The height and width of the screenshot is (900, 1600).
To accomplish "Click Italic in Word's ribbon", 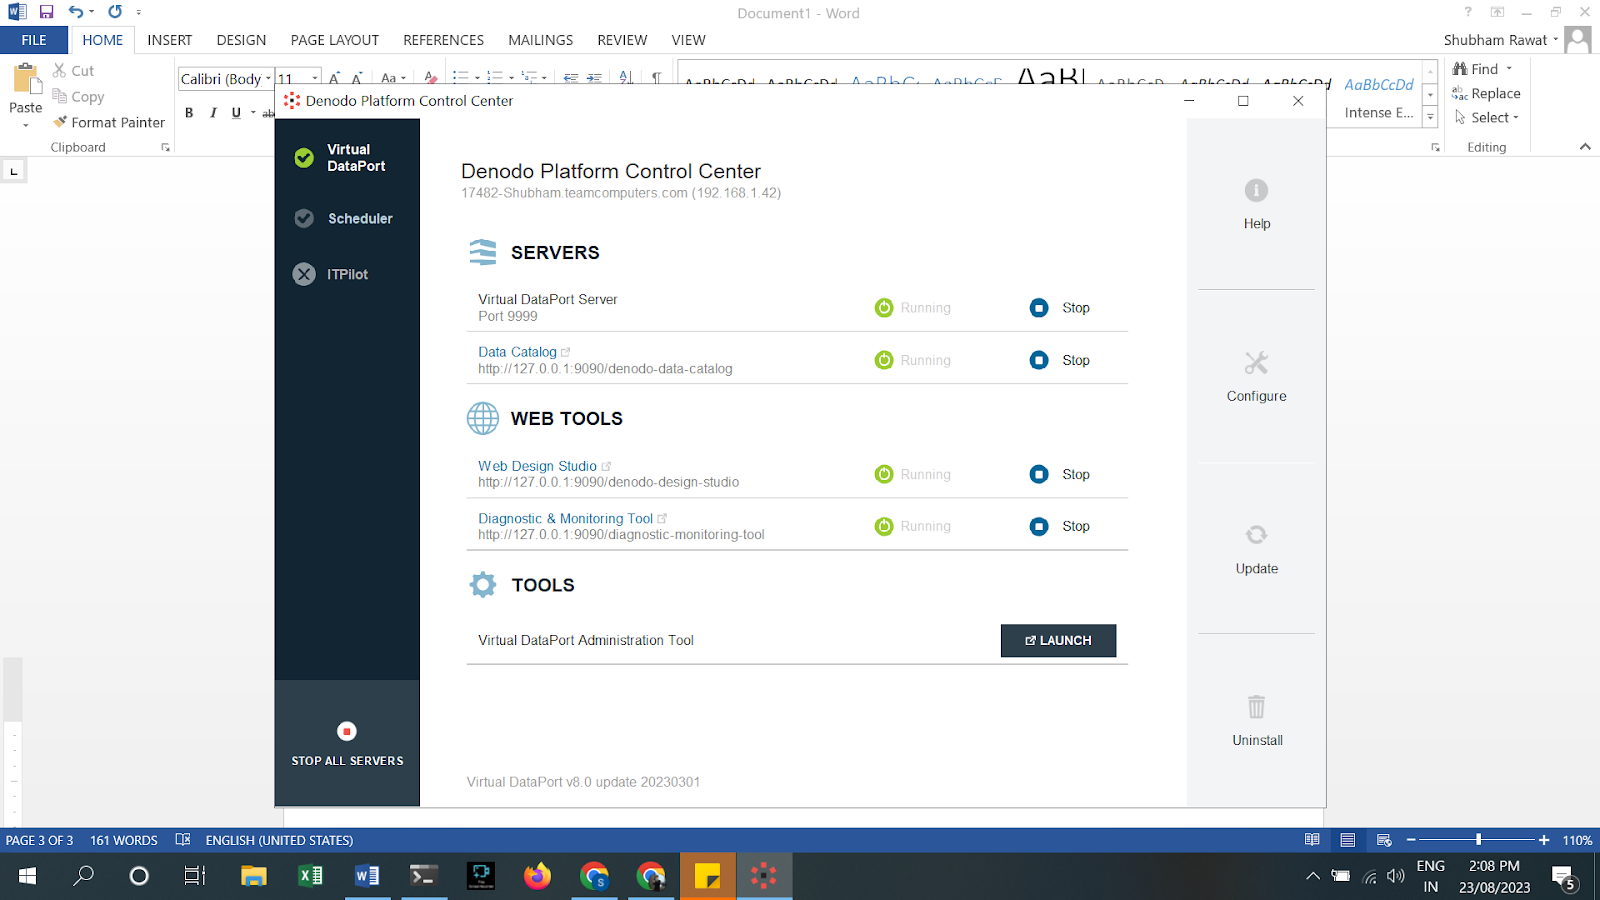I will click(x=213, y=113).
